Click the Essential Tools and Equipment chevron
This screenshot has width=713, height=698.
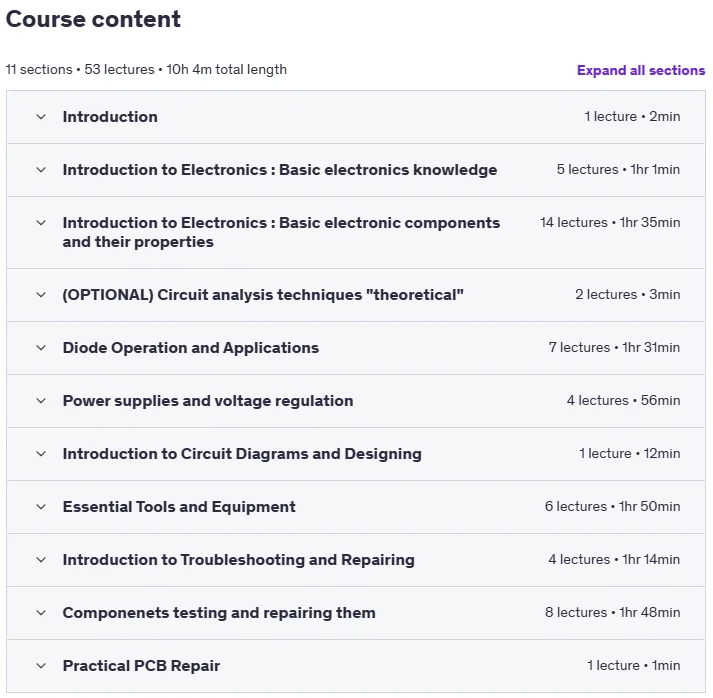pyautogui.click(x=41, y=507)
